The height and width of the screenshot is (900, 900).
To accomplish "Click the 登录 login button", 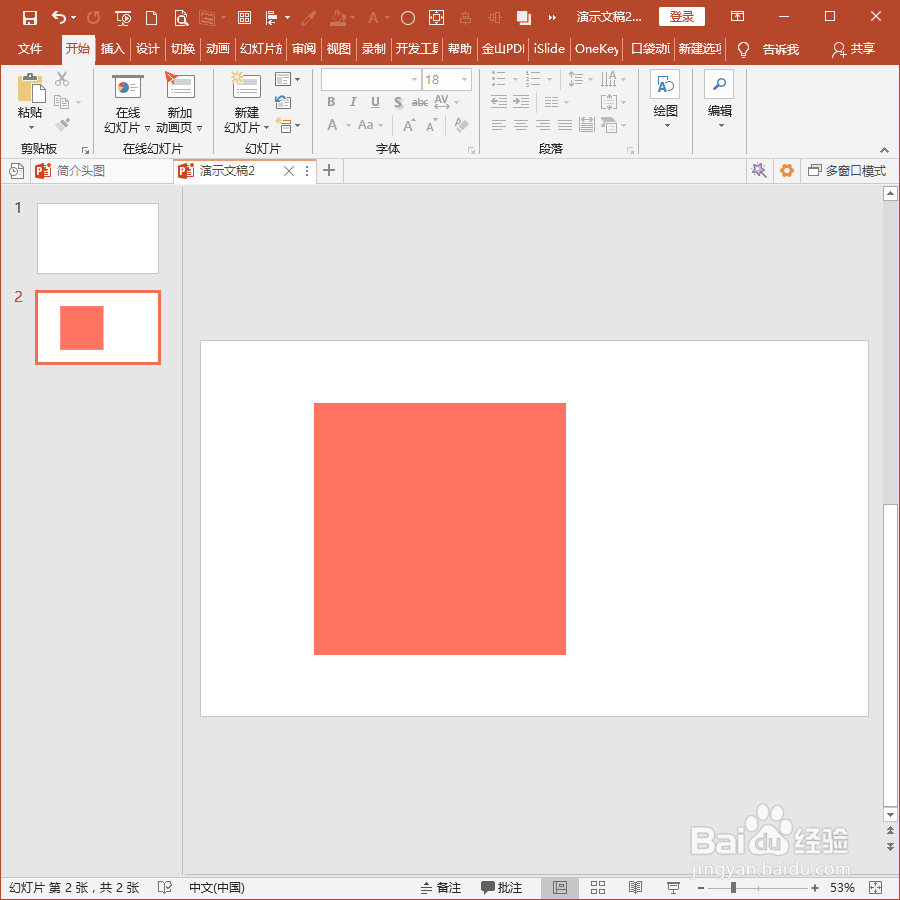I will pyautogui.click(x=682, y=17).
